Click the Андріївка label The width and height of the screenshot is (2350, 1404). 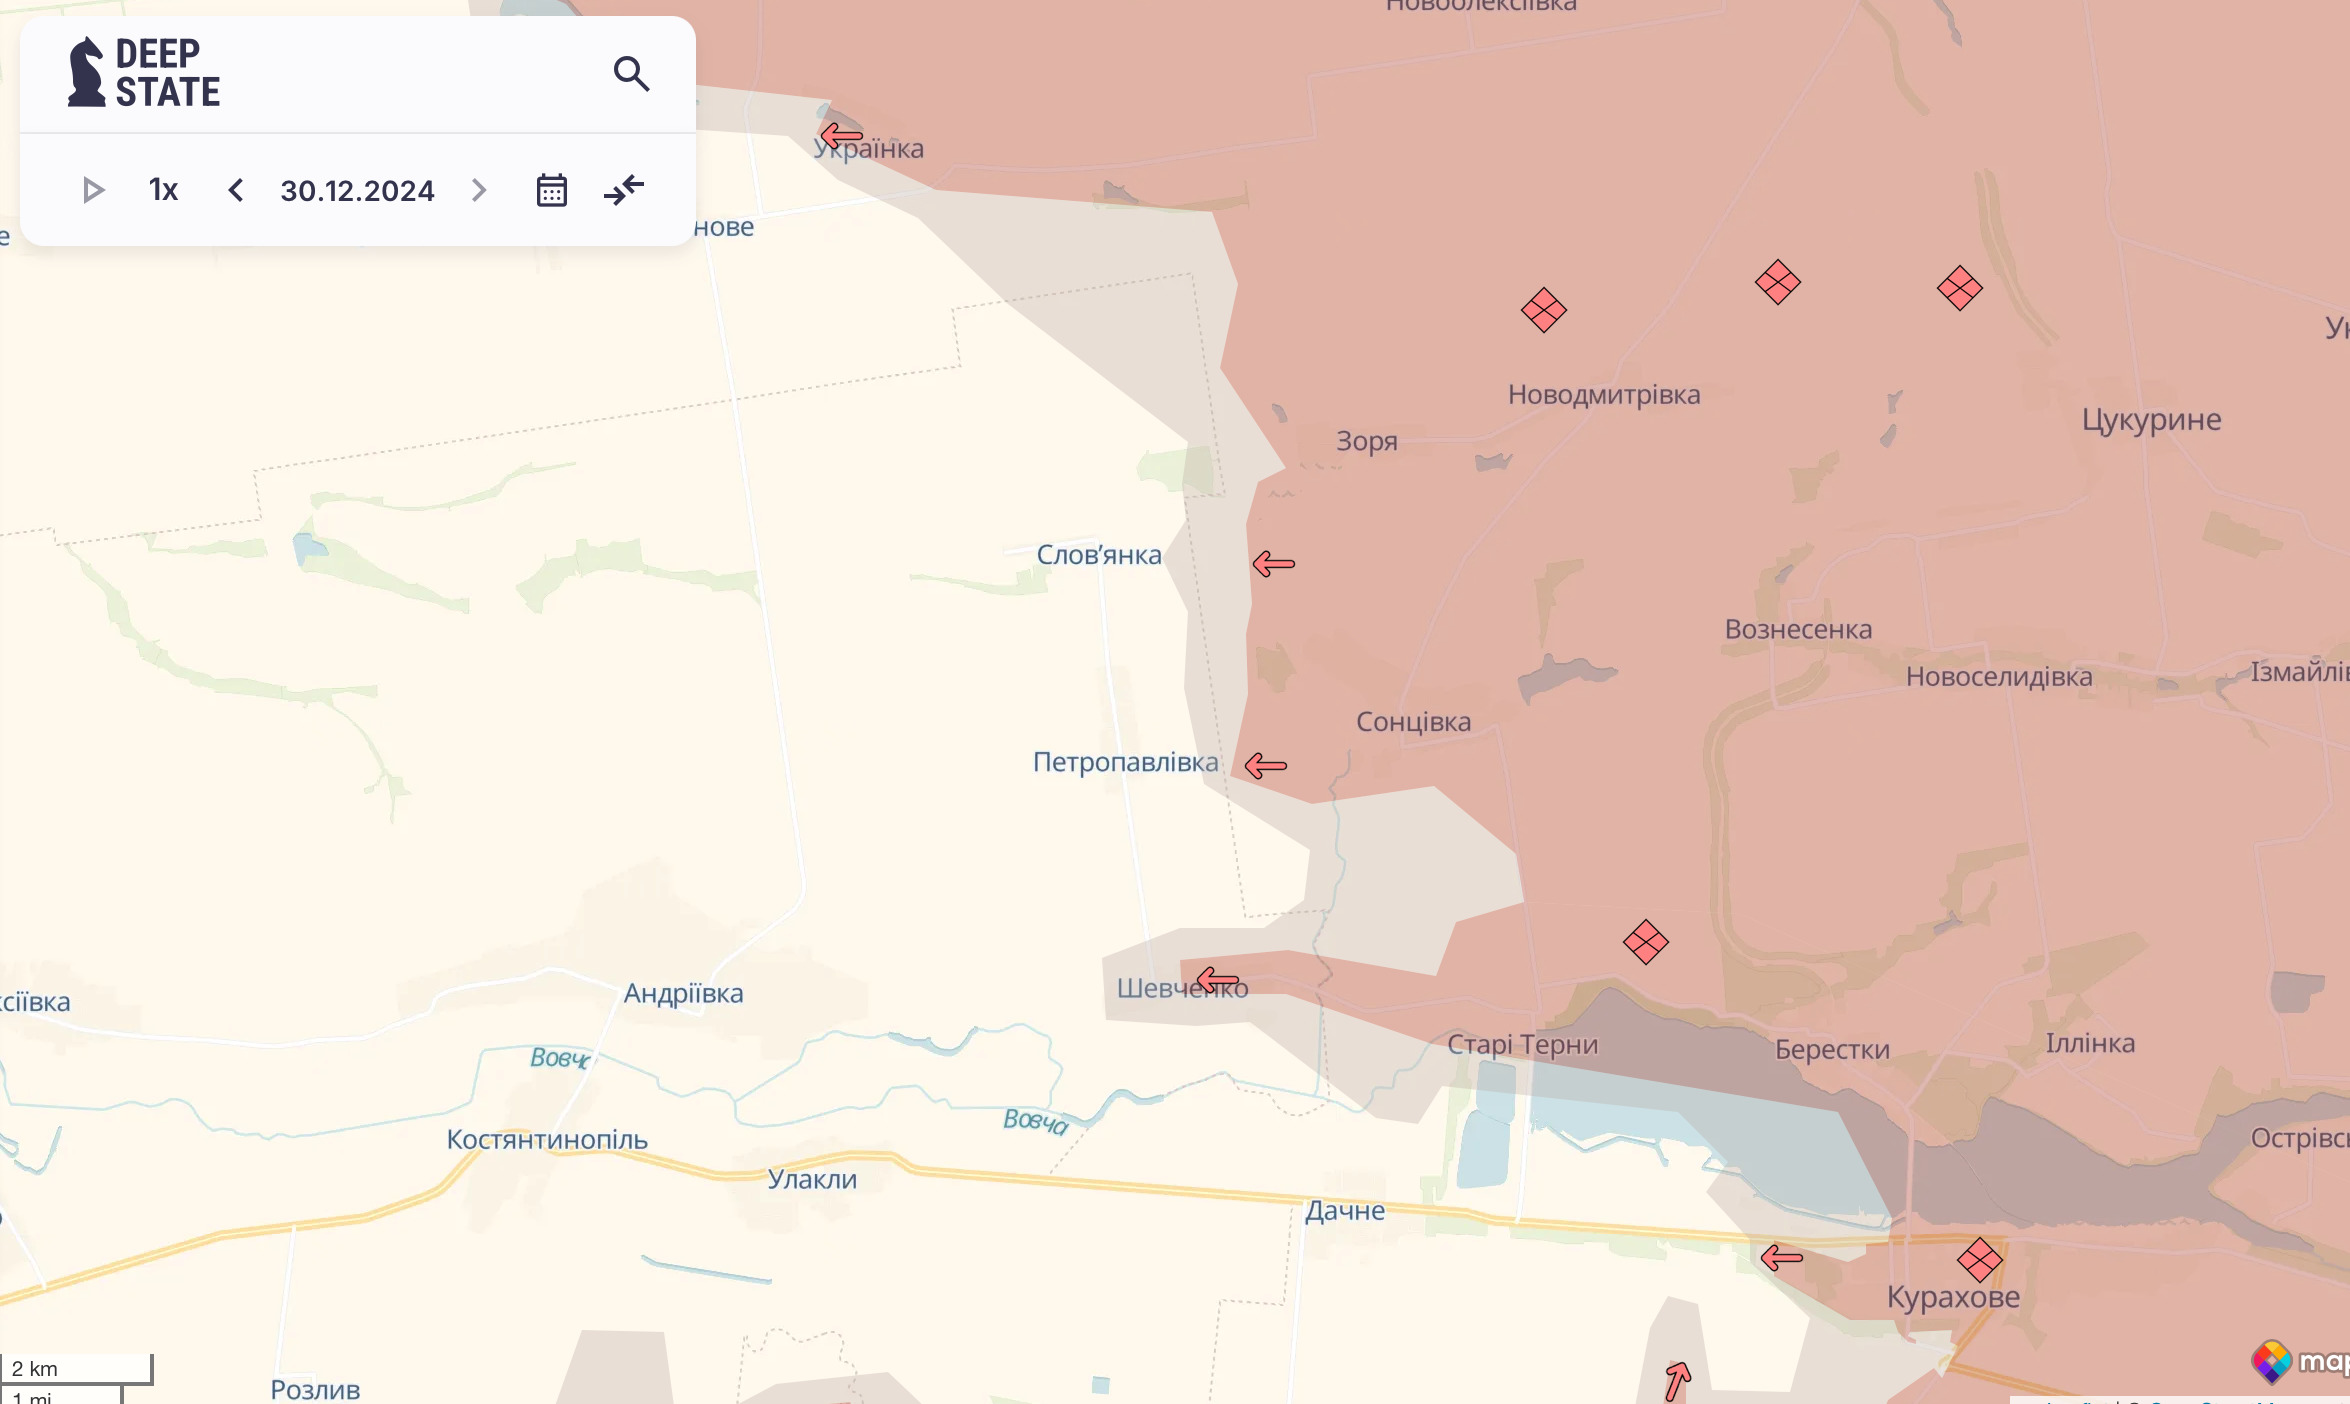coord(684,994)
